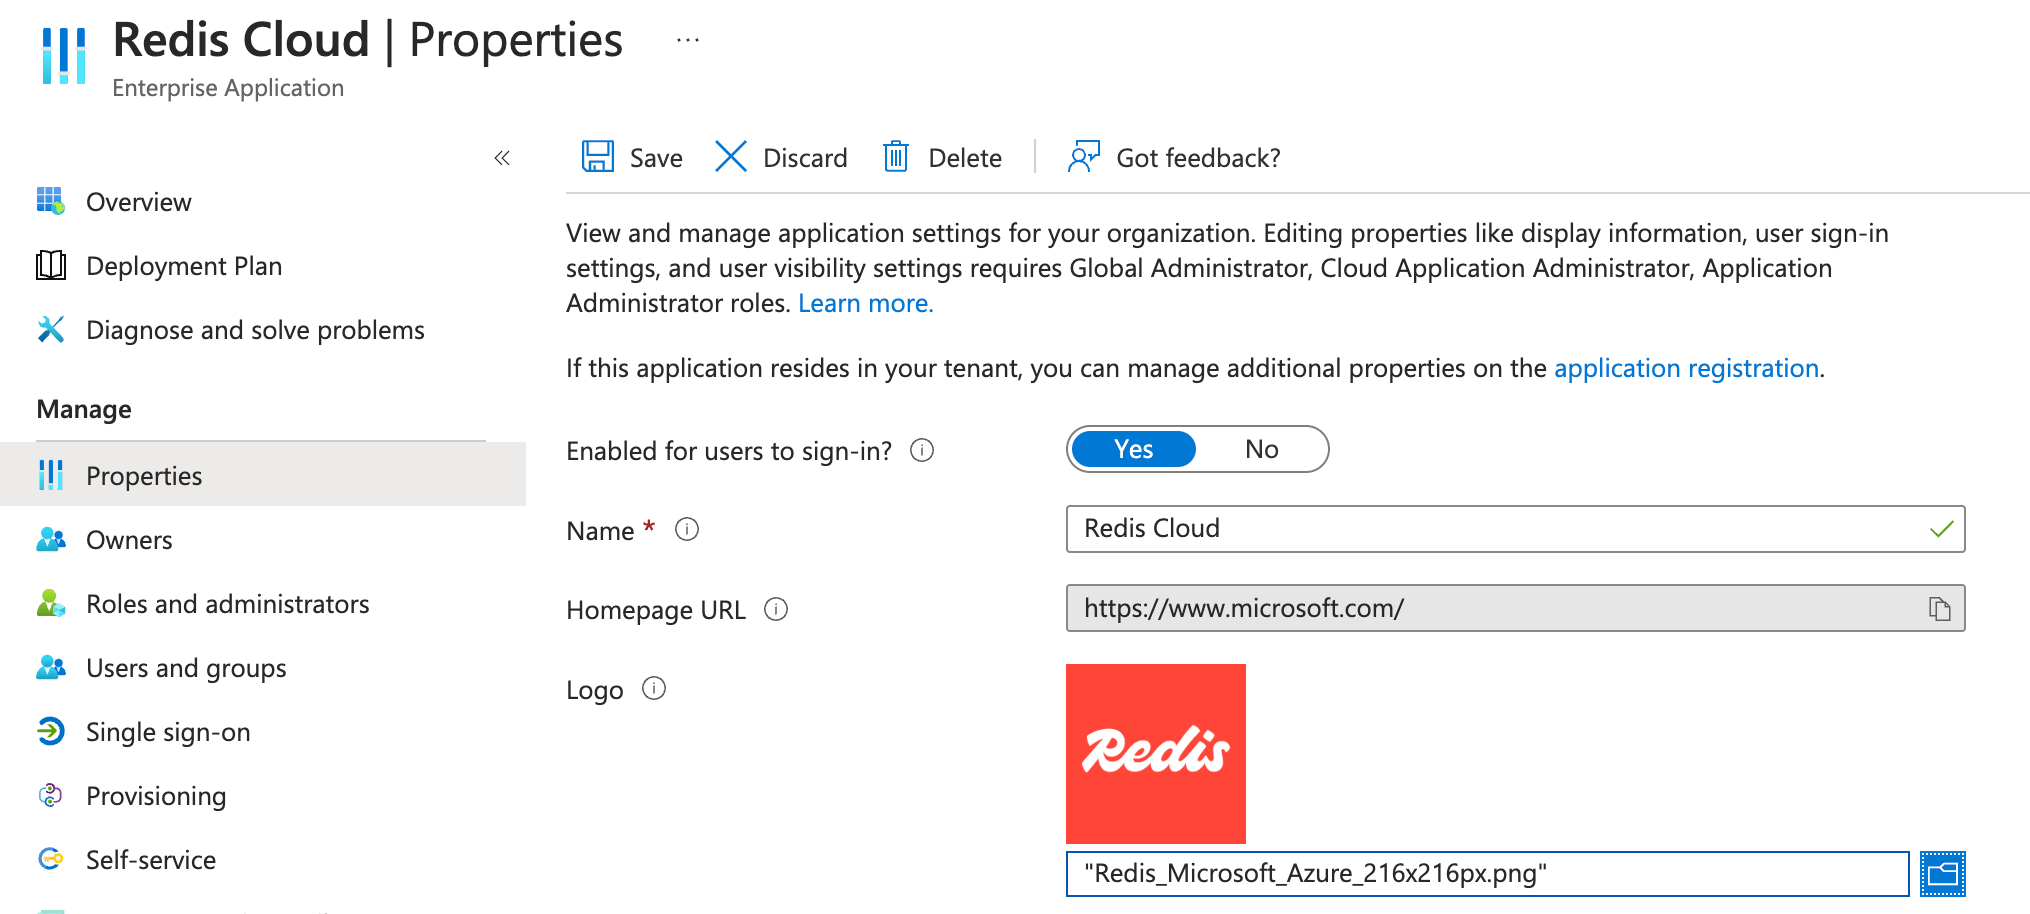Open the application registration link
The width and height of the screenshot is (2030, 914).
click(1686, 369)
